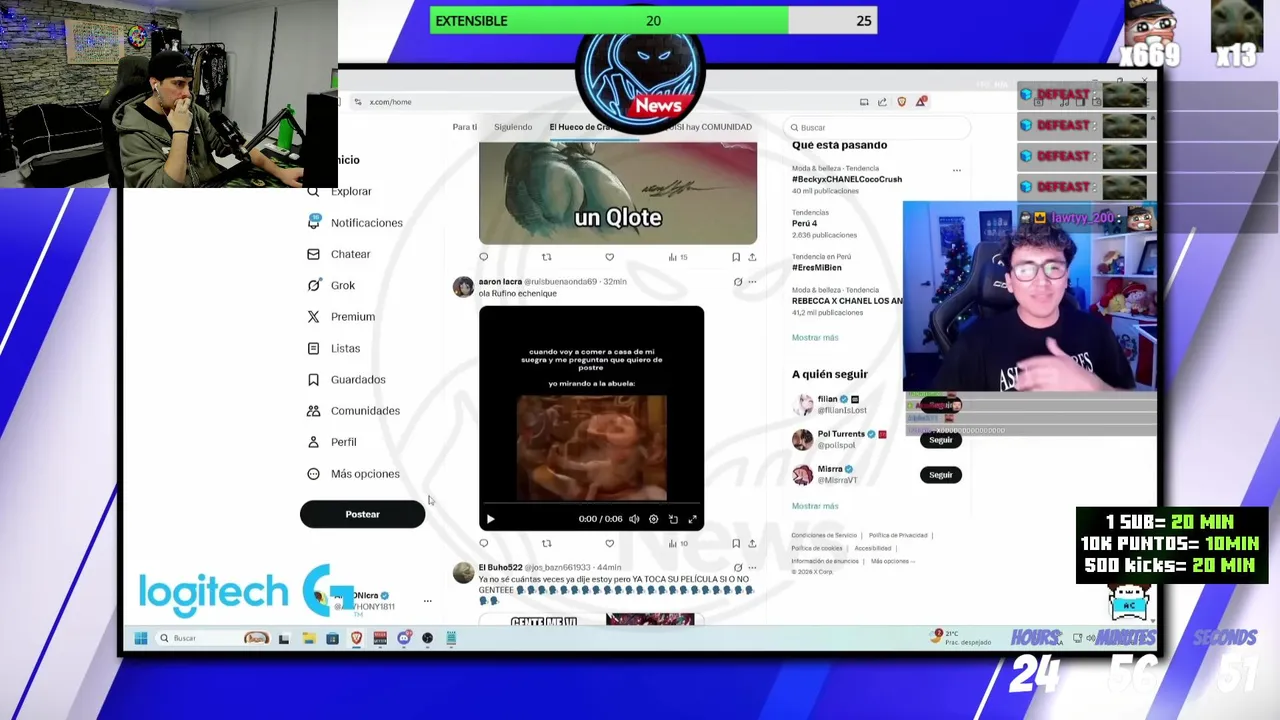Like the 'un Qlote' post
The width and height of the screenshot is (1280, 720).
[609, 257]
